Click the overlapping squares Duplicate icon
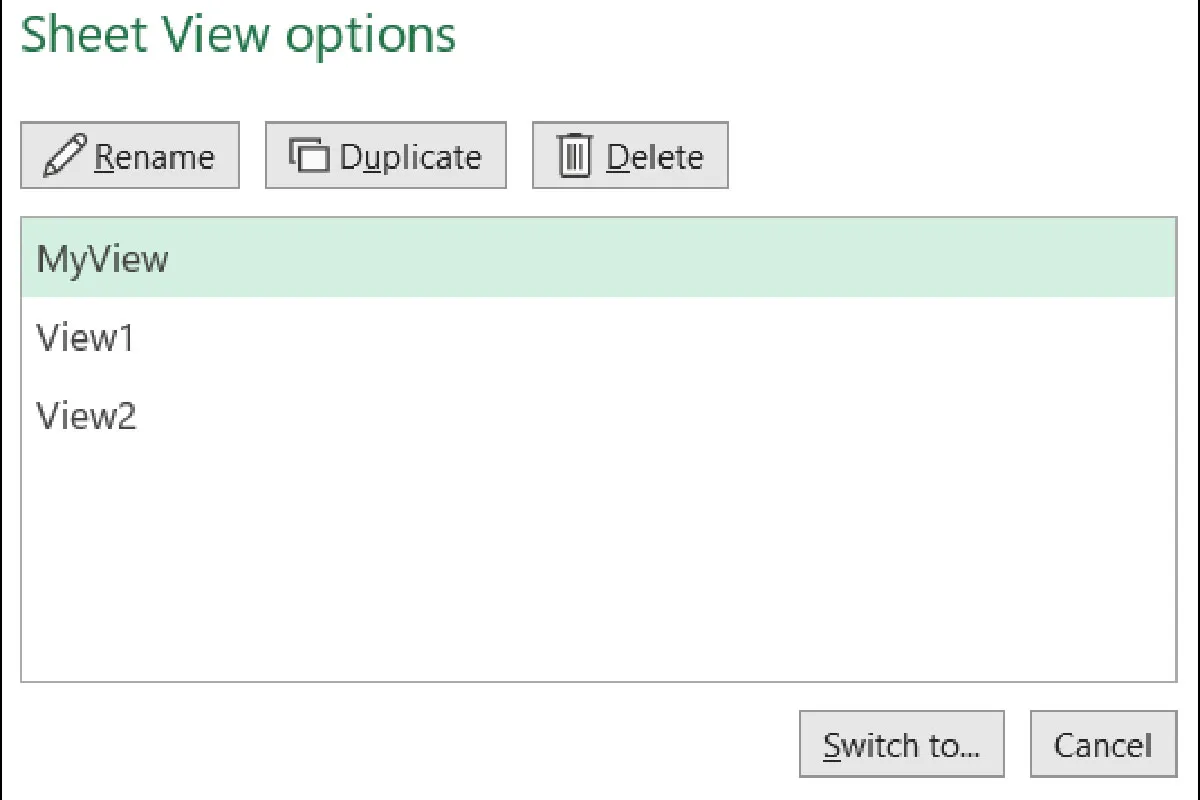The image size is (1200, 800). pyautogui.click(x=309, y=156)
